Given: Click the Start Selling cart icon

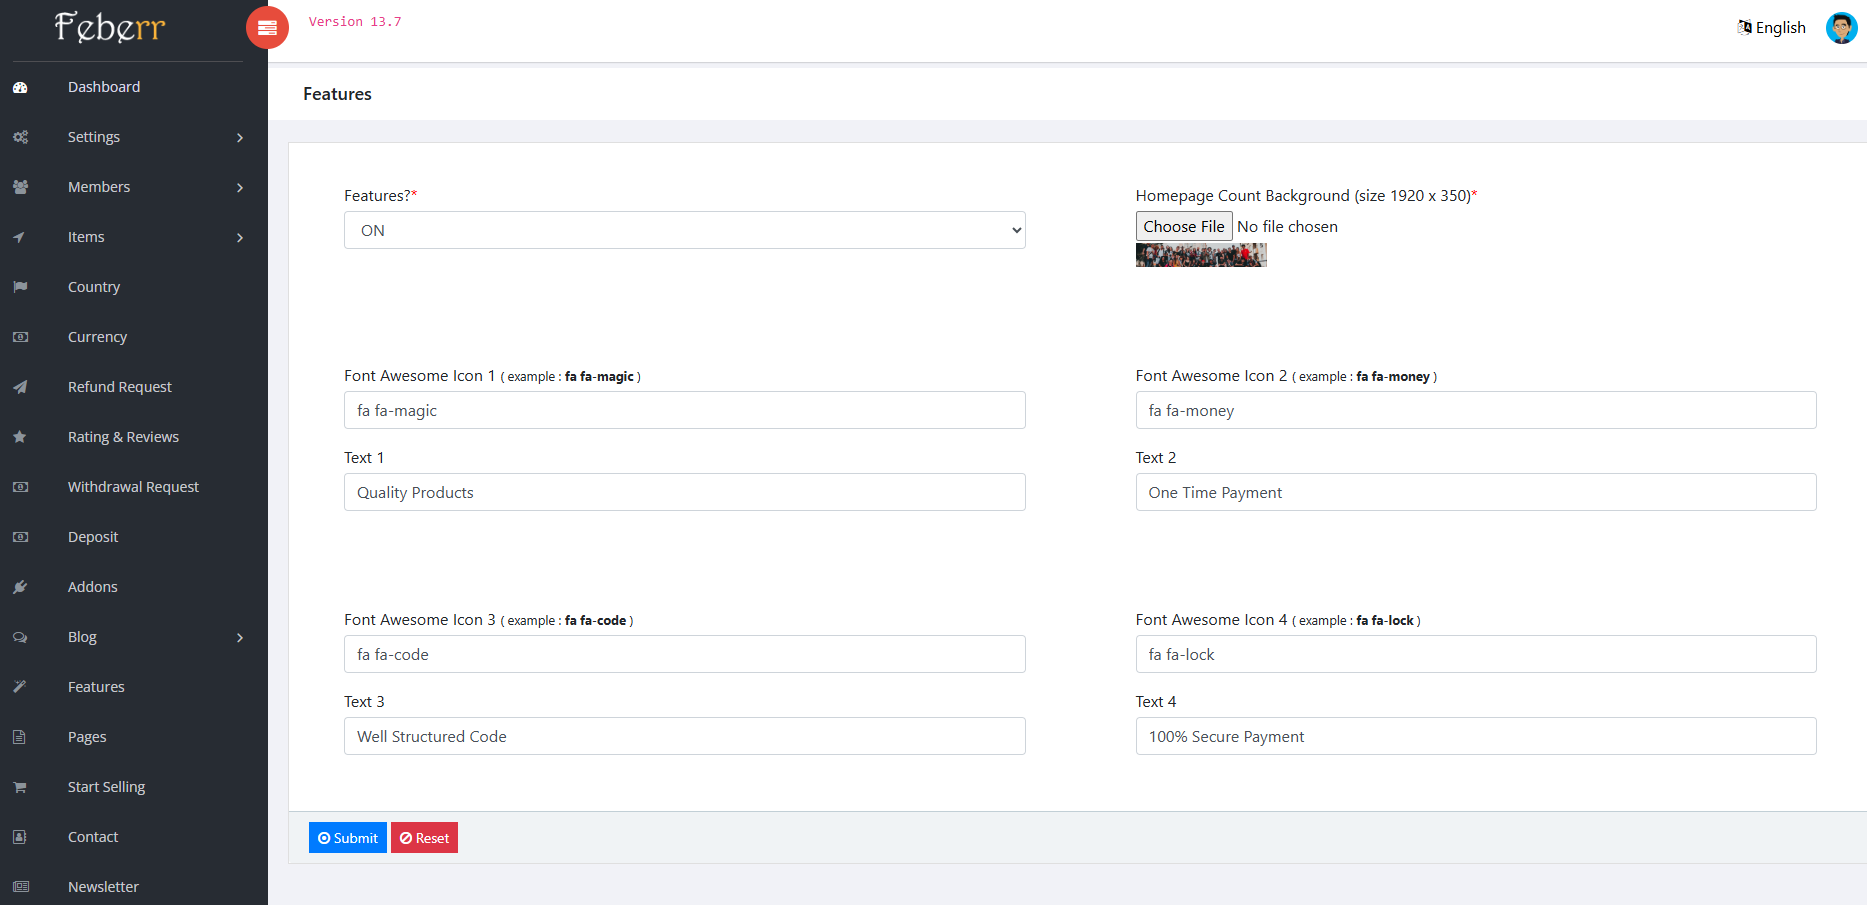Looking at the screenshot, I should tap(20, 787).
